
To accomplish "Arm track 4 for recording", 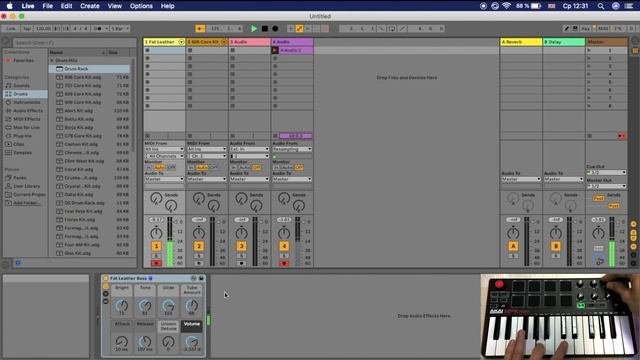I will point(284,263).
